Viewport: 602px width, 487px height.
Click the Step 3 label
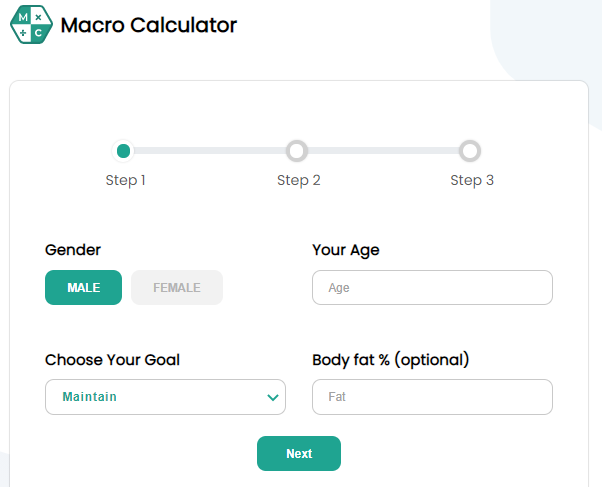pos(472,180)
